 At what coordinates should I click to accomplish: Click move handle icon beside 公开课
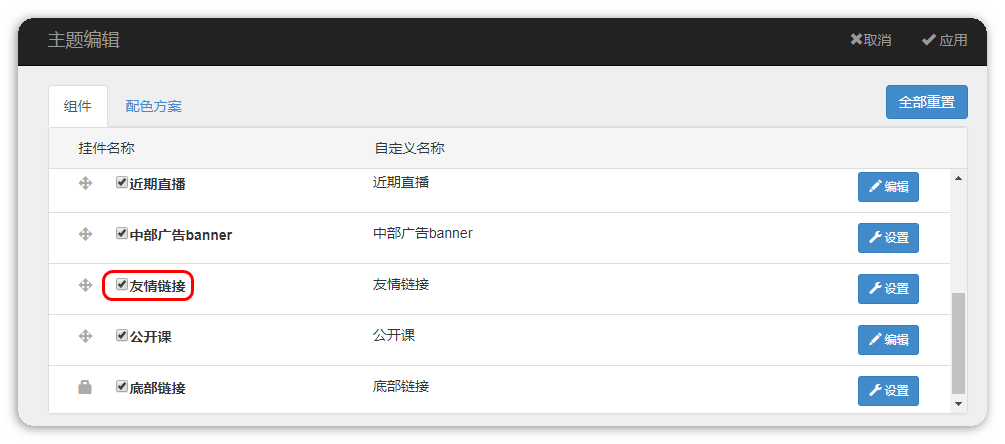coord(85,336)
